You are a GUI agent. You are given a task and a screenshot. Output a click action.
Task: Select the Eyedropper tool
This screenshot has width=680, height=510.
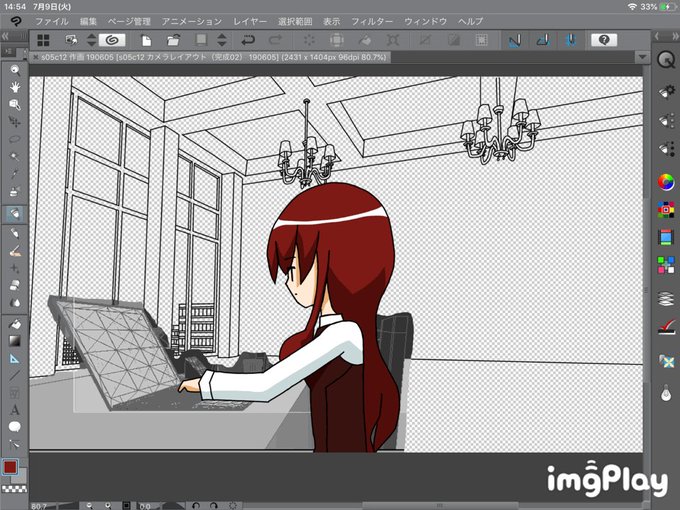click(x=15, y=174)
